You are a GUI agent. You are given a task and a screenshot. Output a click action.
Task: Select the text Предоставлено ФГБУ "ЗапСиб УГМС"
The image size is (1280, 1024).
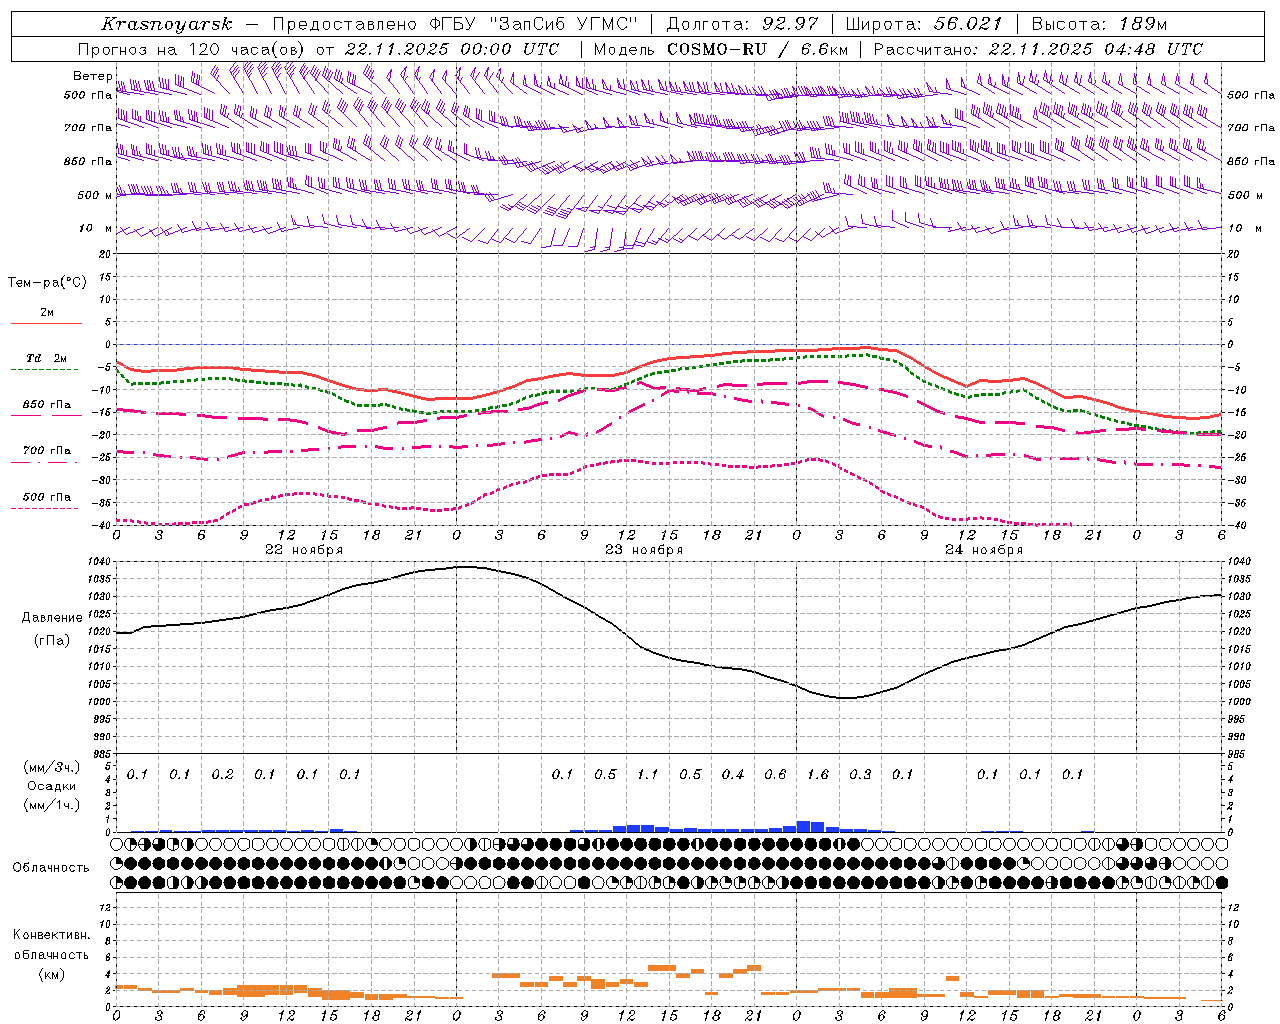click(x=454, y=24)
